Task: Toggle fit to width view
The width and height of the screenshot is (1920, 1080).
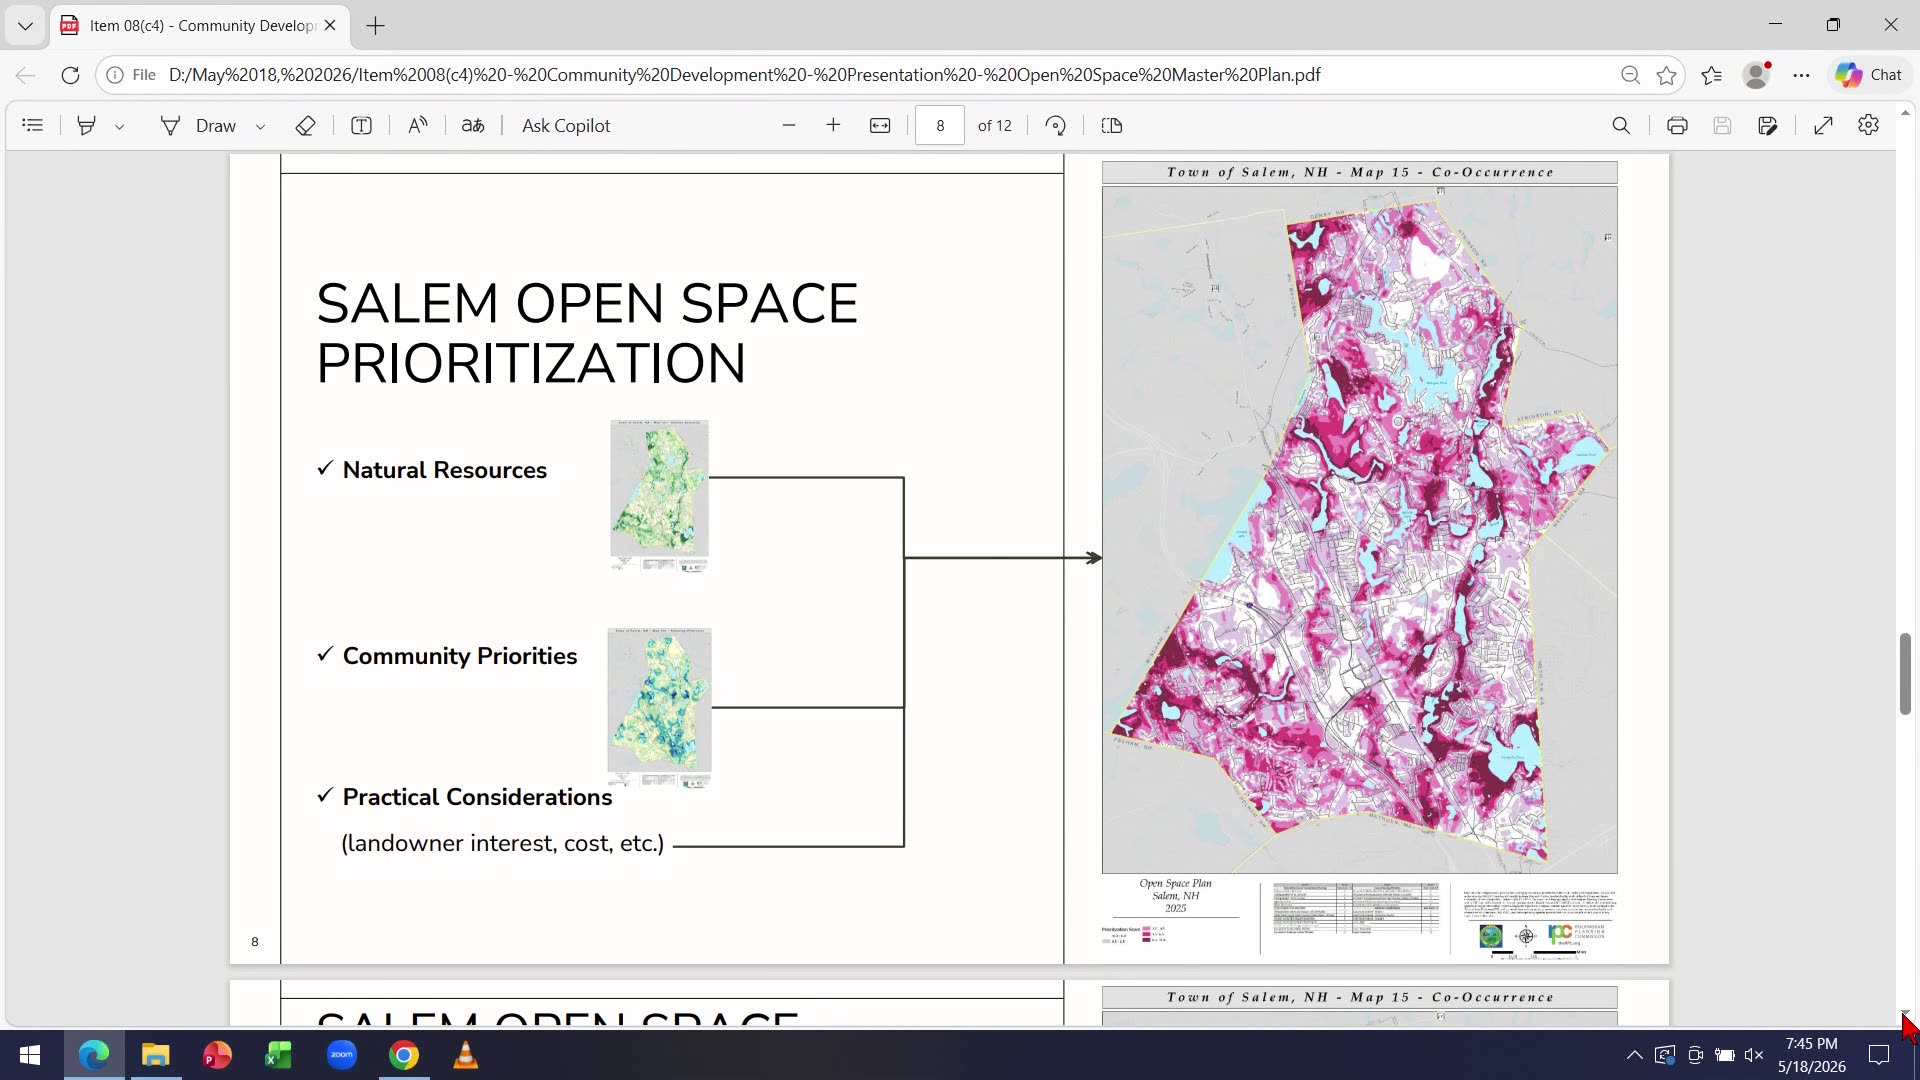Action: (880, 126)
